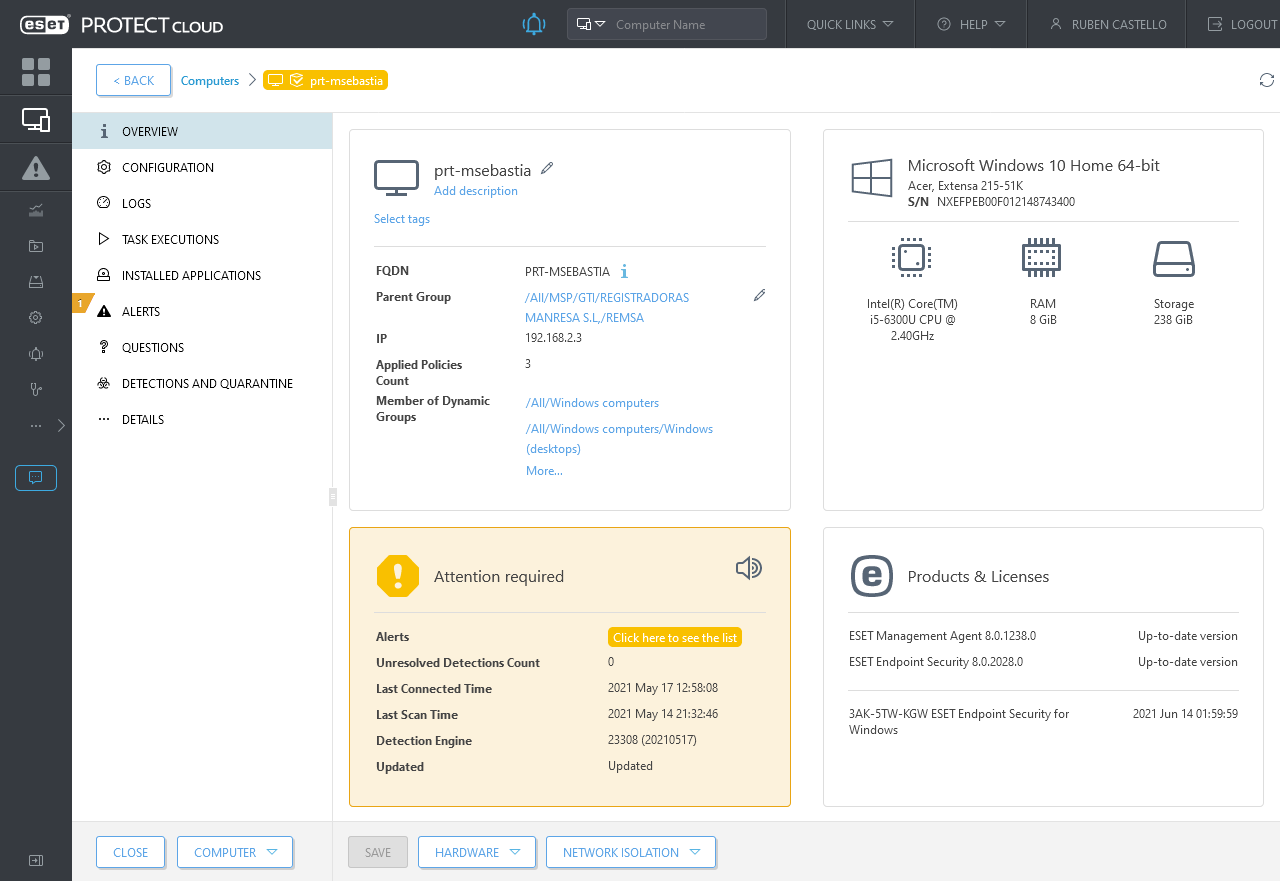Click the notification bell in the header
Screen dimensions: 1280x881
point(534,24)
